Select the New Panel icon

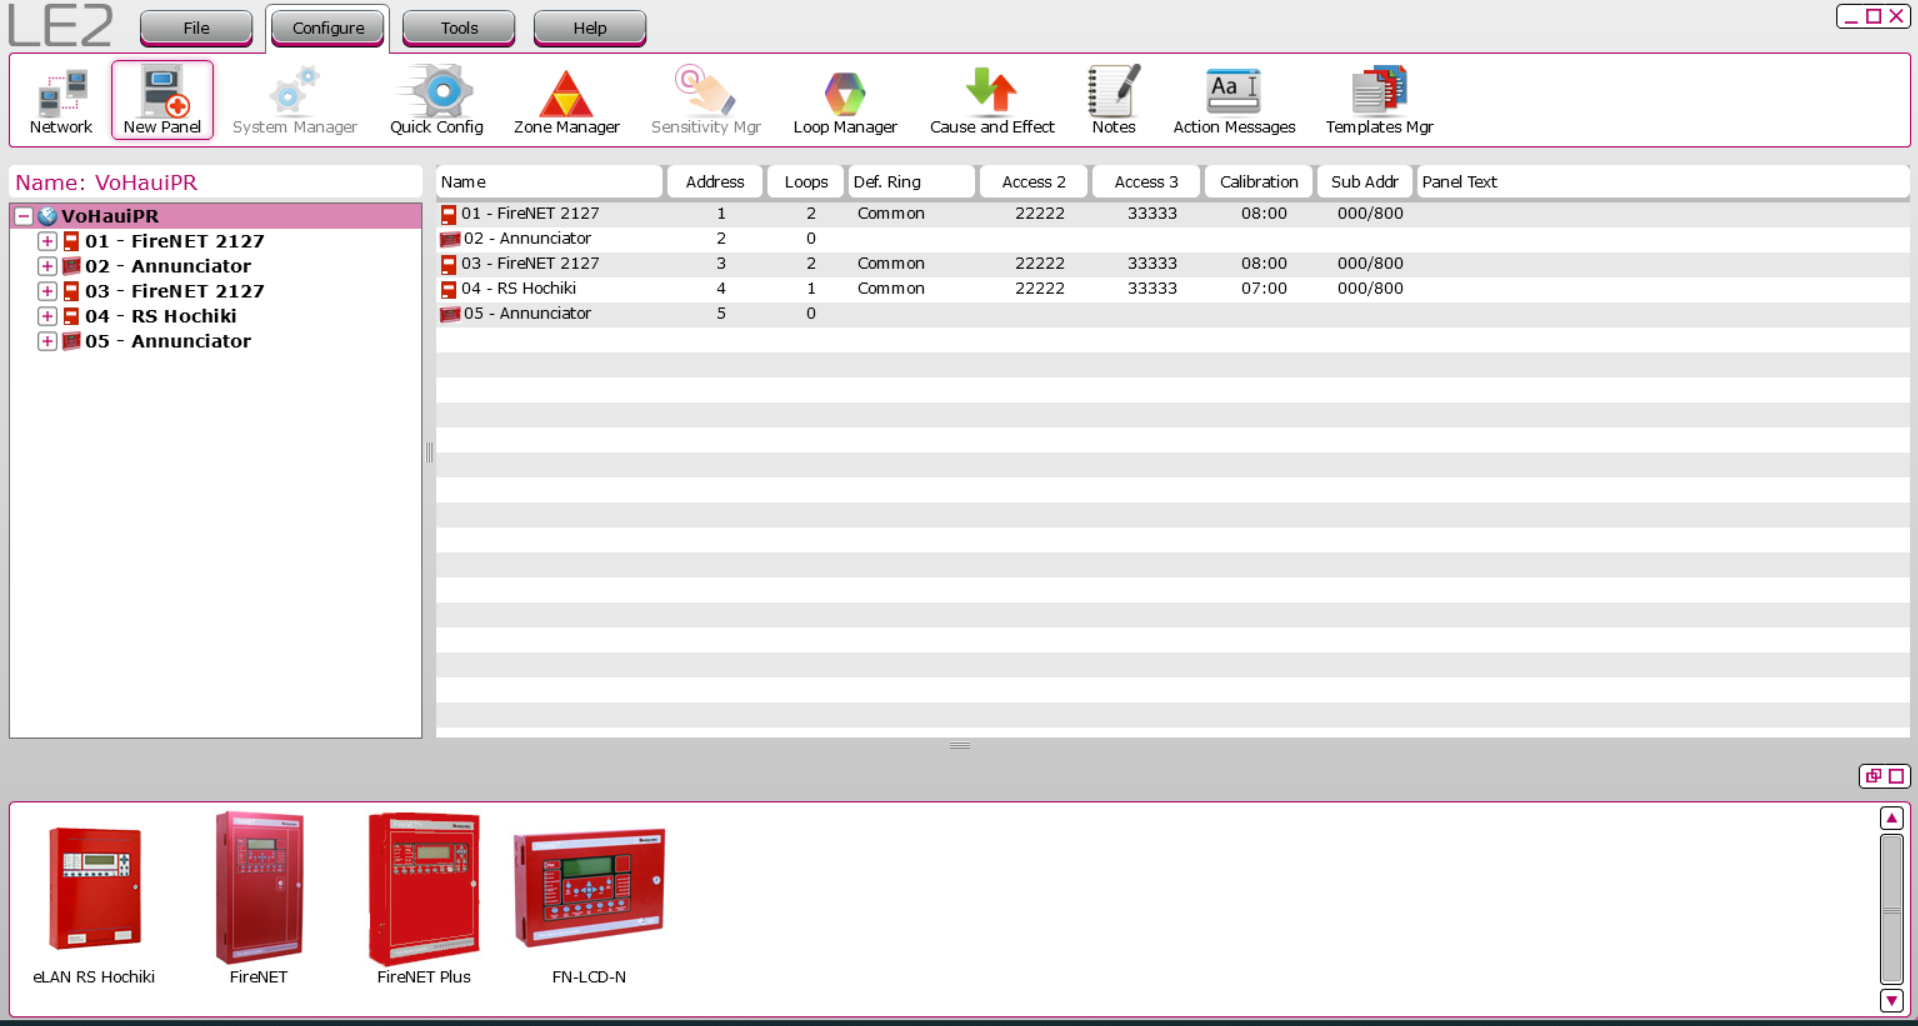click(161, 98)
